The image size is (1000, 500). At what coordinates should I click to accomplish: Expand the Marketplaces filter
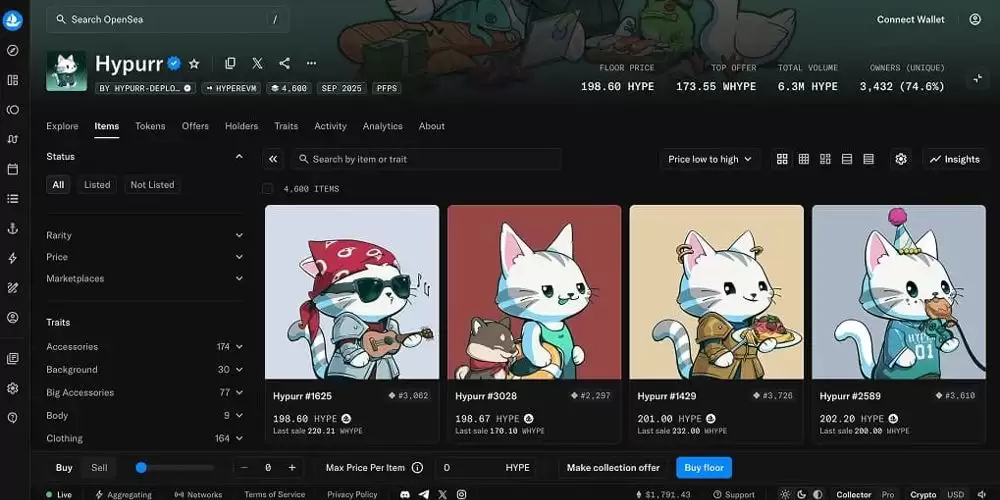[145, 279]
